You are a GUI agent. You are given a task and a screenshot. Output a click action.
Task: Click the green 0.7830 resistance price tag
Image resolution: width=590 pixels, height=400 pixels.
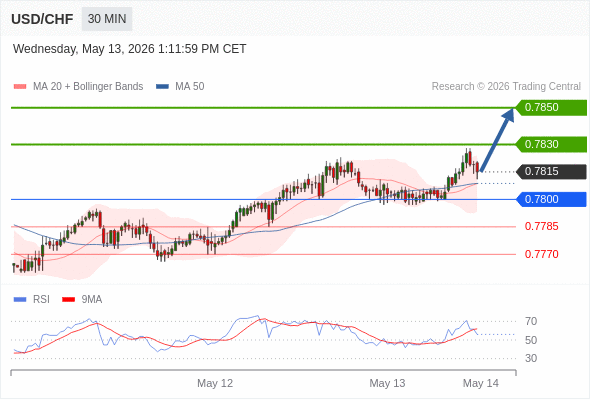tap(551, 144)
